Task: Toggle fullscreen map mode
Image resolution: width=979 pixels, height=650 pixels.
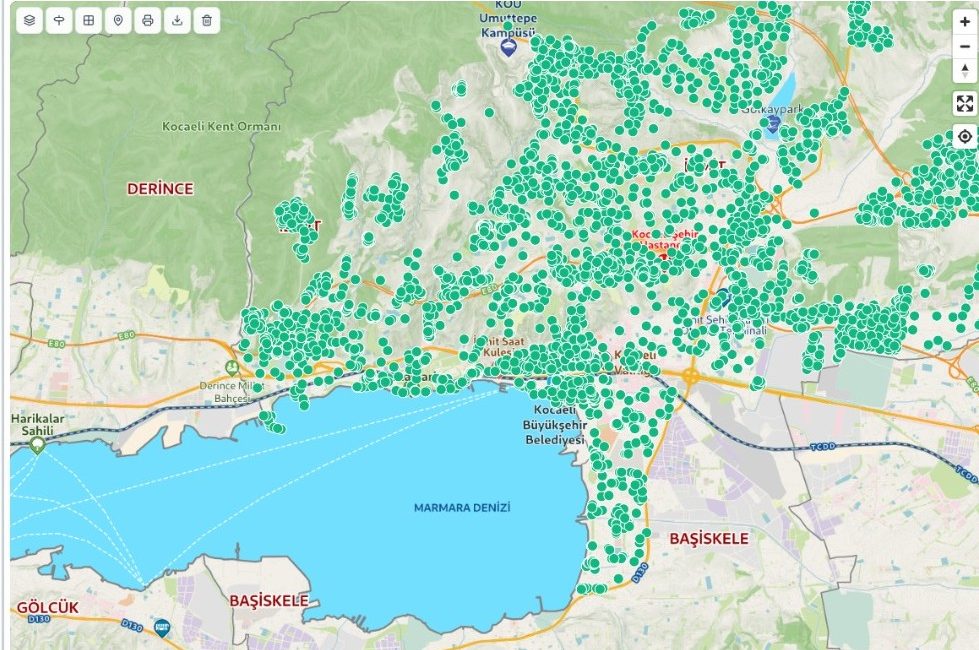Action: pyautogui.click(x=963, y=100)
